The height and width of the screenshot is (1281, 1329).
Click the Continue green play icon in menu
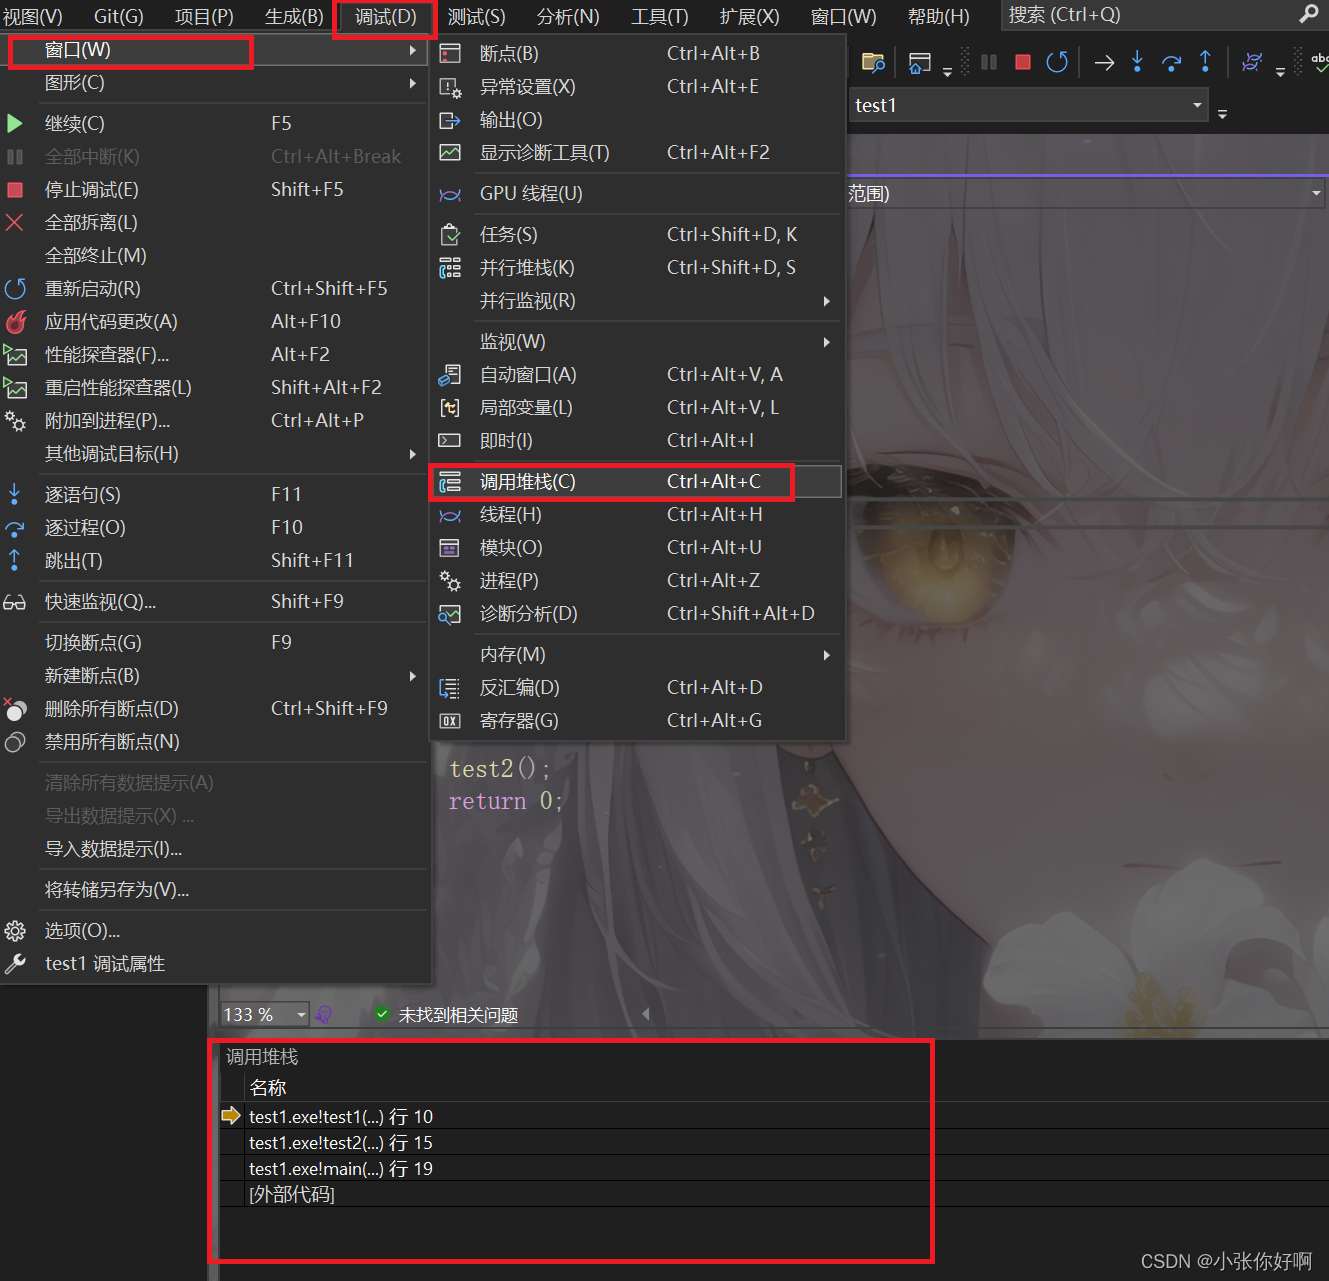pyautogui.click(x=14, y=123)
